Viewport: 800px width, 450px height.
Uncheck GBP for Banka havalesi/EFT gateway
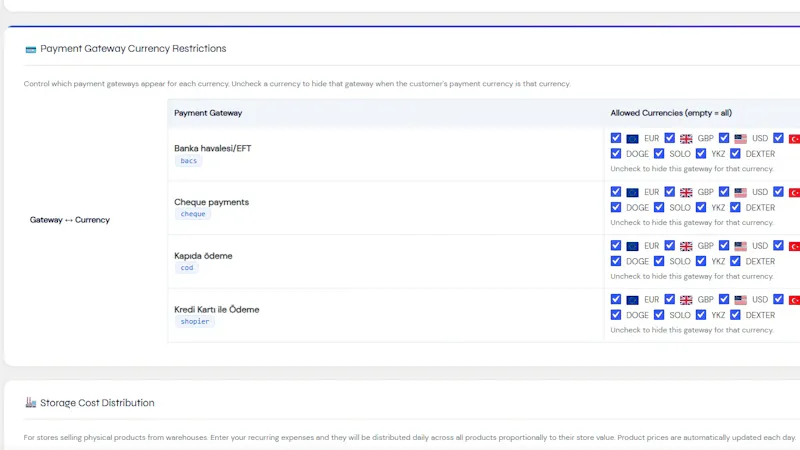click(669, 138)
